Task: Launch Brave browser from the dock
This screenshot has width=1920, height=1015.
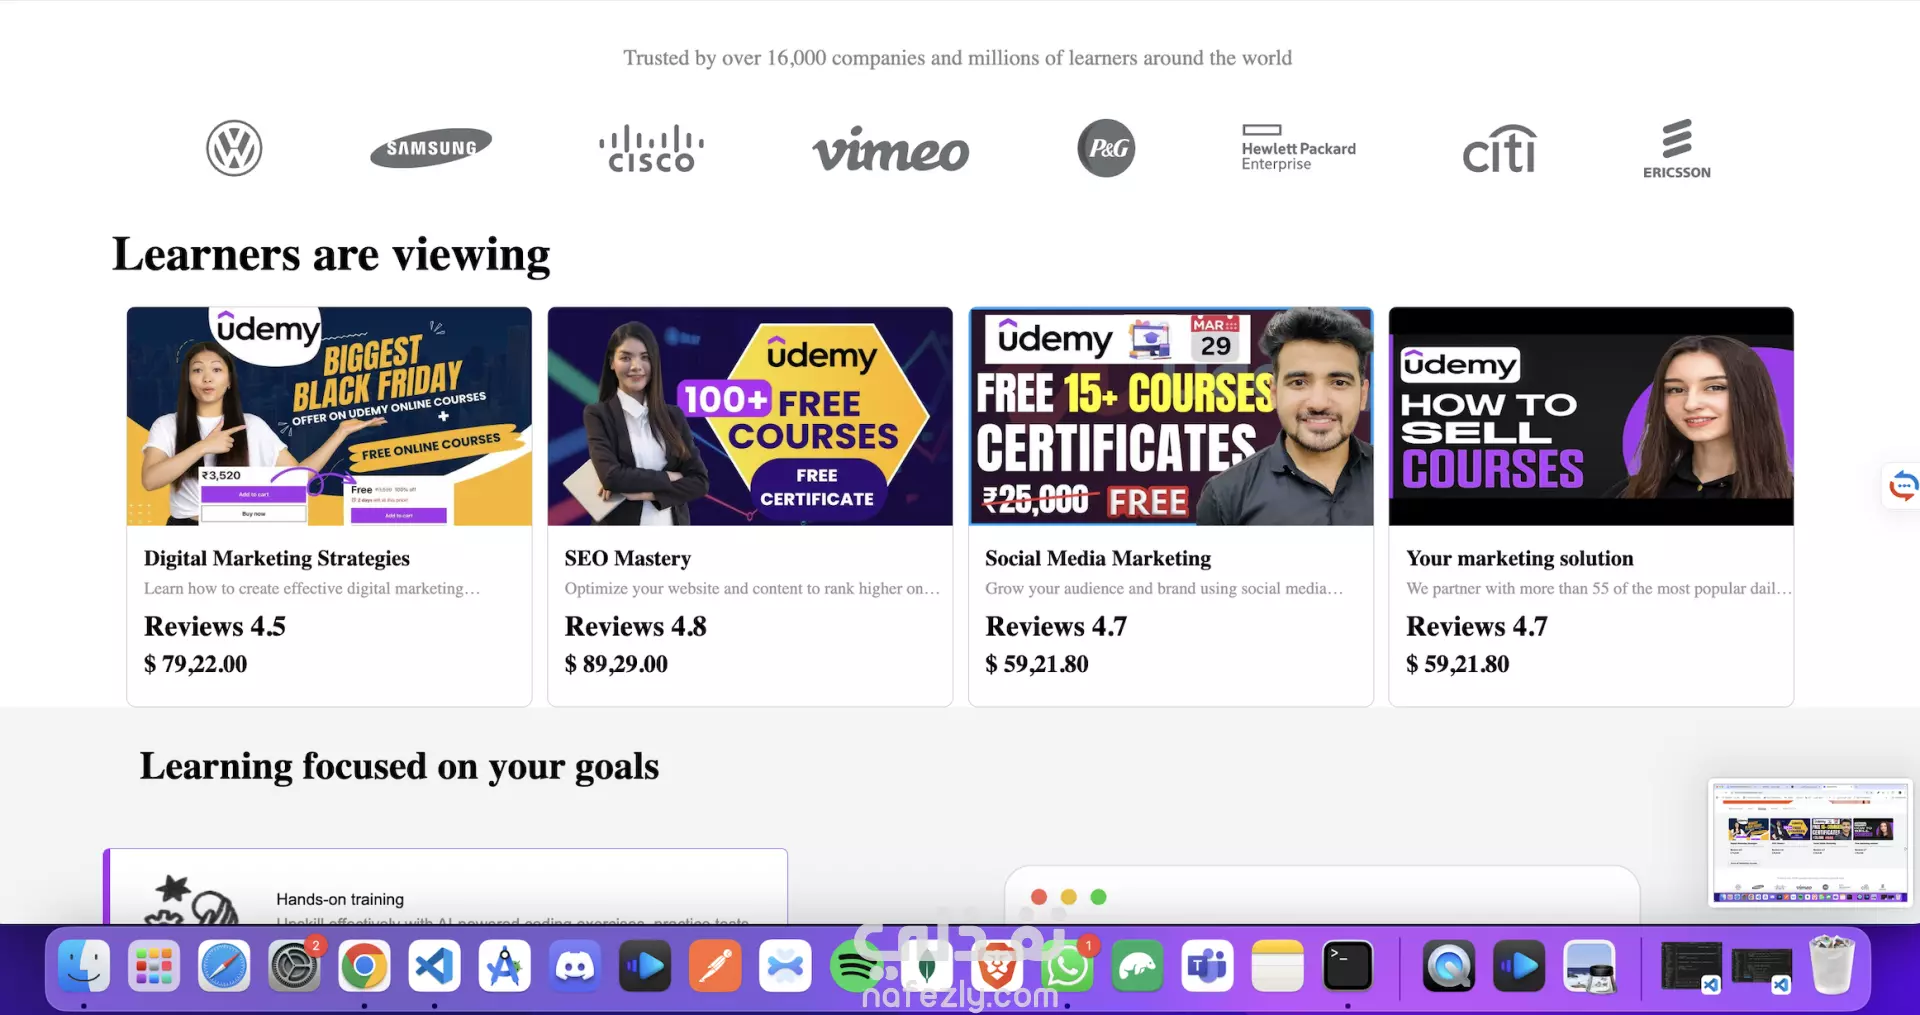Action: 997,968
